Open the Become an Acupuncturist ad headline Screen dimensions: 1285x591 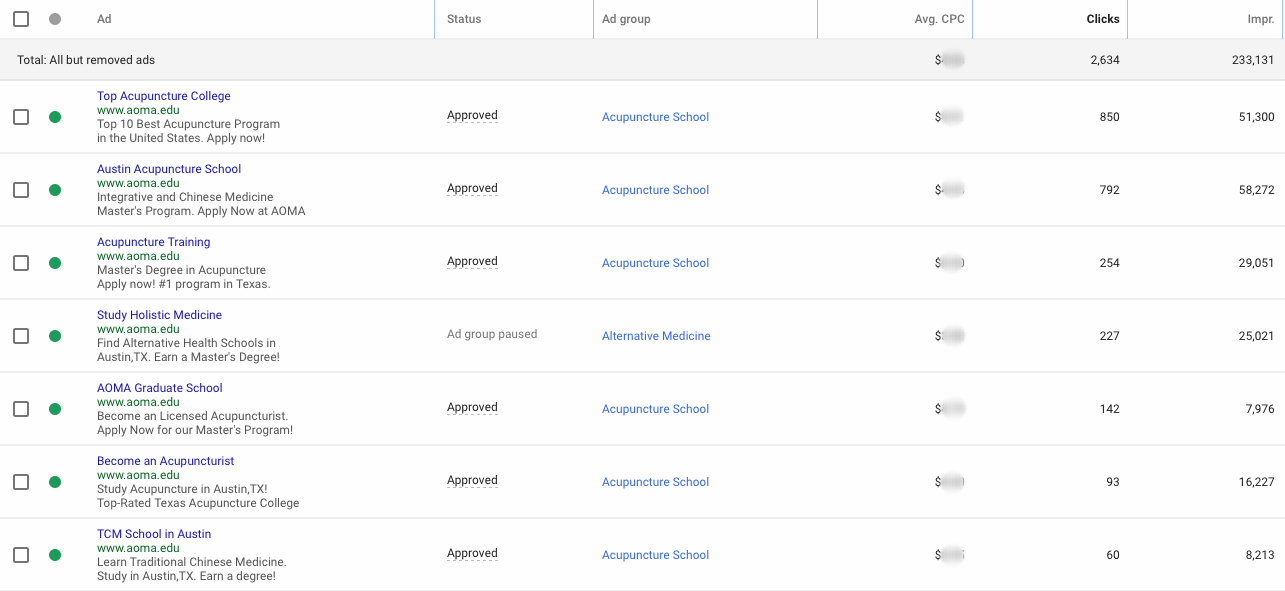(x=166, y=461)
